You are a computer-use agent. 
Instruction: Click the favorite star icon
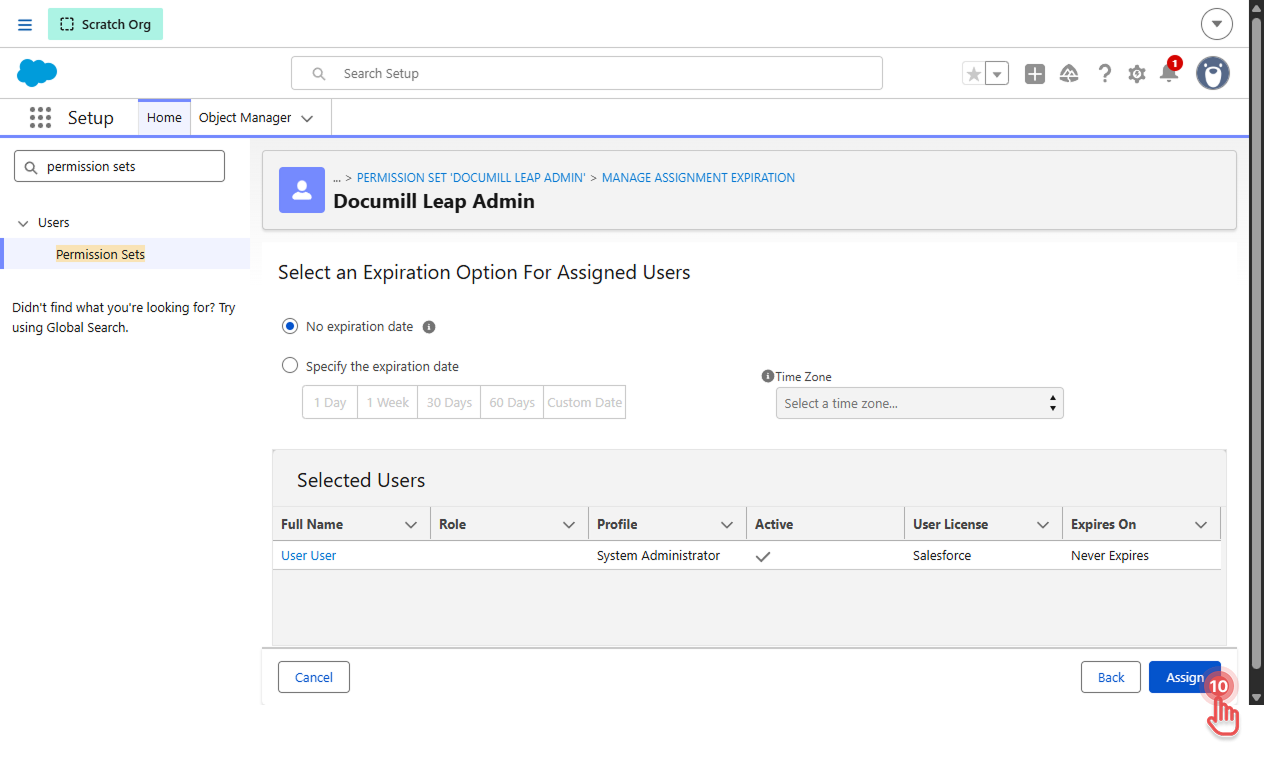973,74
